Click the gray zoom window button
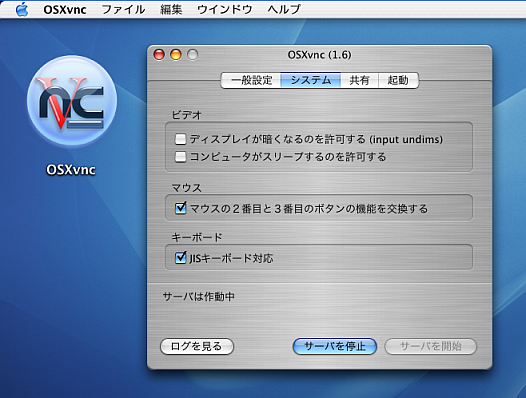The image size is (526, 398). coord(193,55)
